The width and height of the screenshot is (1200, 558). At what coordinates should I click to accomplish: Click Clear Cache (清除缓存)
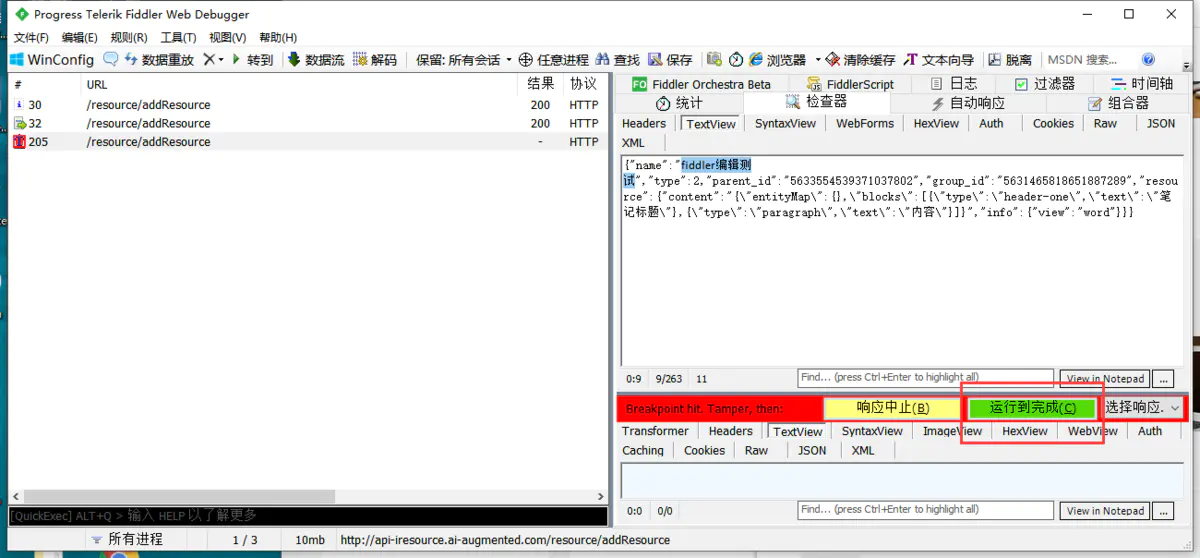point(860,60)
